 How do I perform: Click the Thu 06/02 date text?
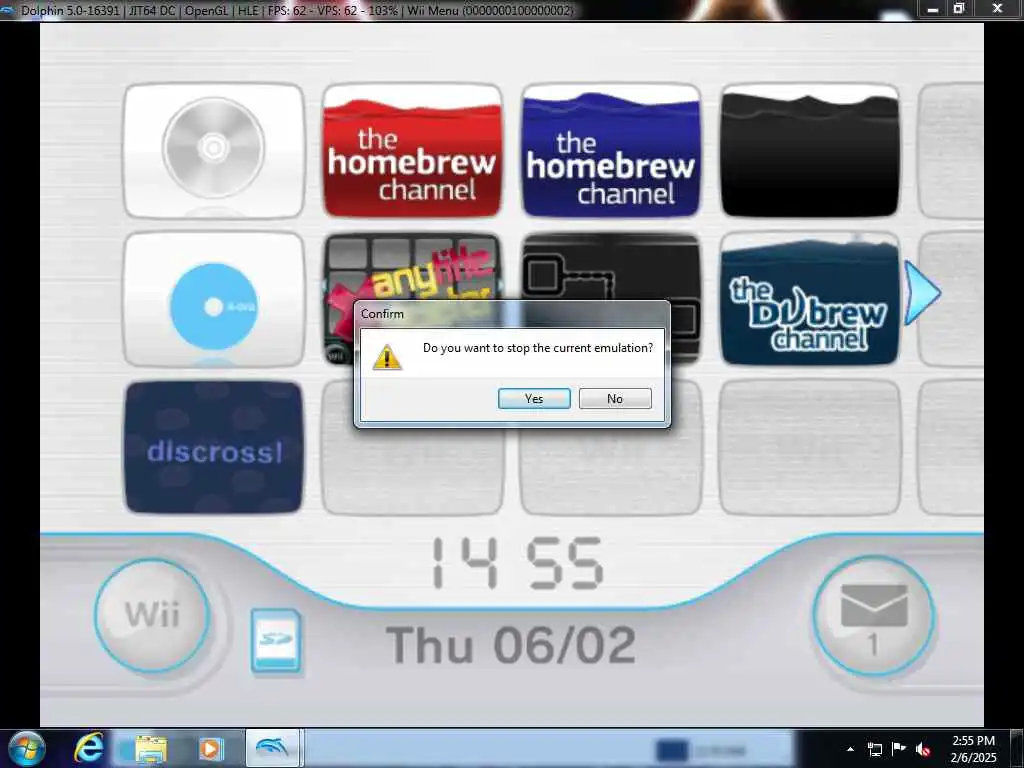click(x=510, y=645)
